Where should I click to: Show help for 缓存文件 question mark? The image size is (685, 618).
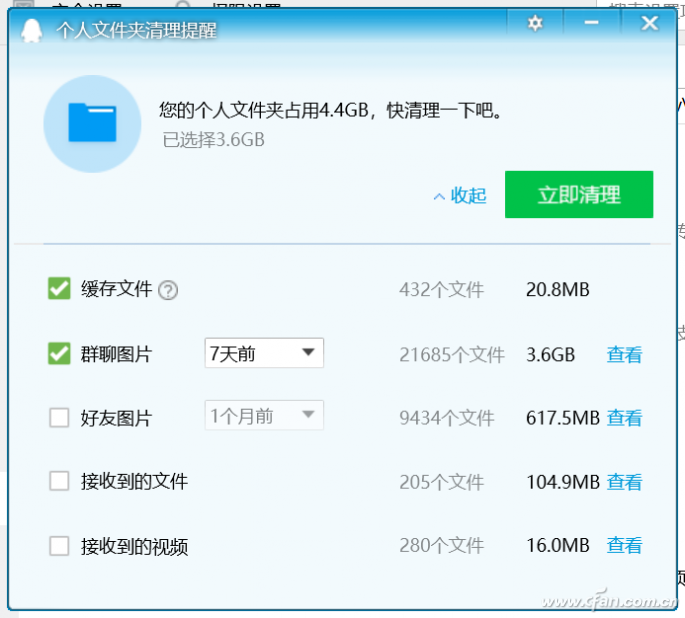(168, 290)
